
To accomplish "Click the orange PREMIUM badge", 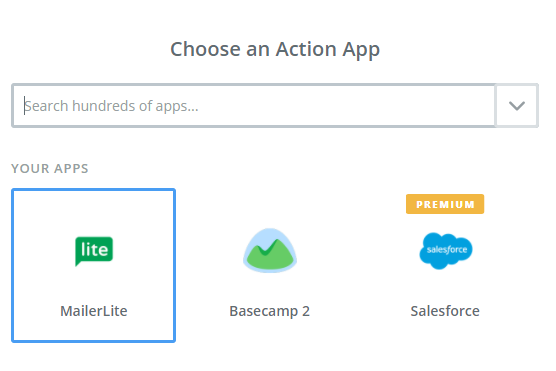I will click(x=445, y=204).
